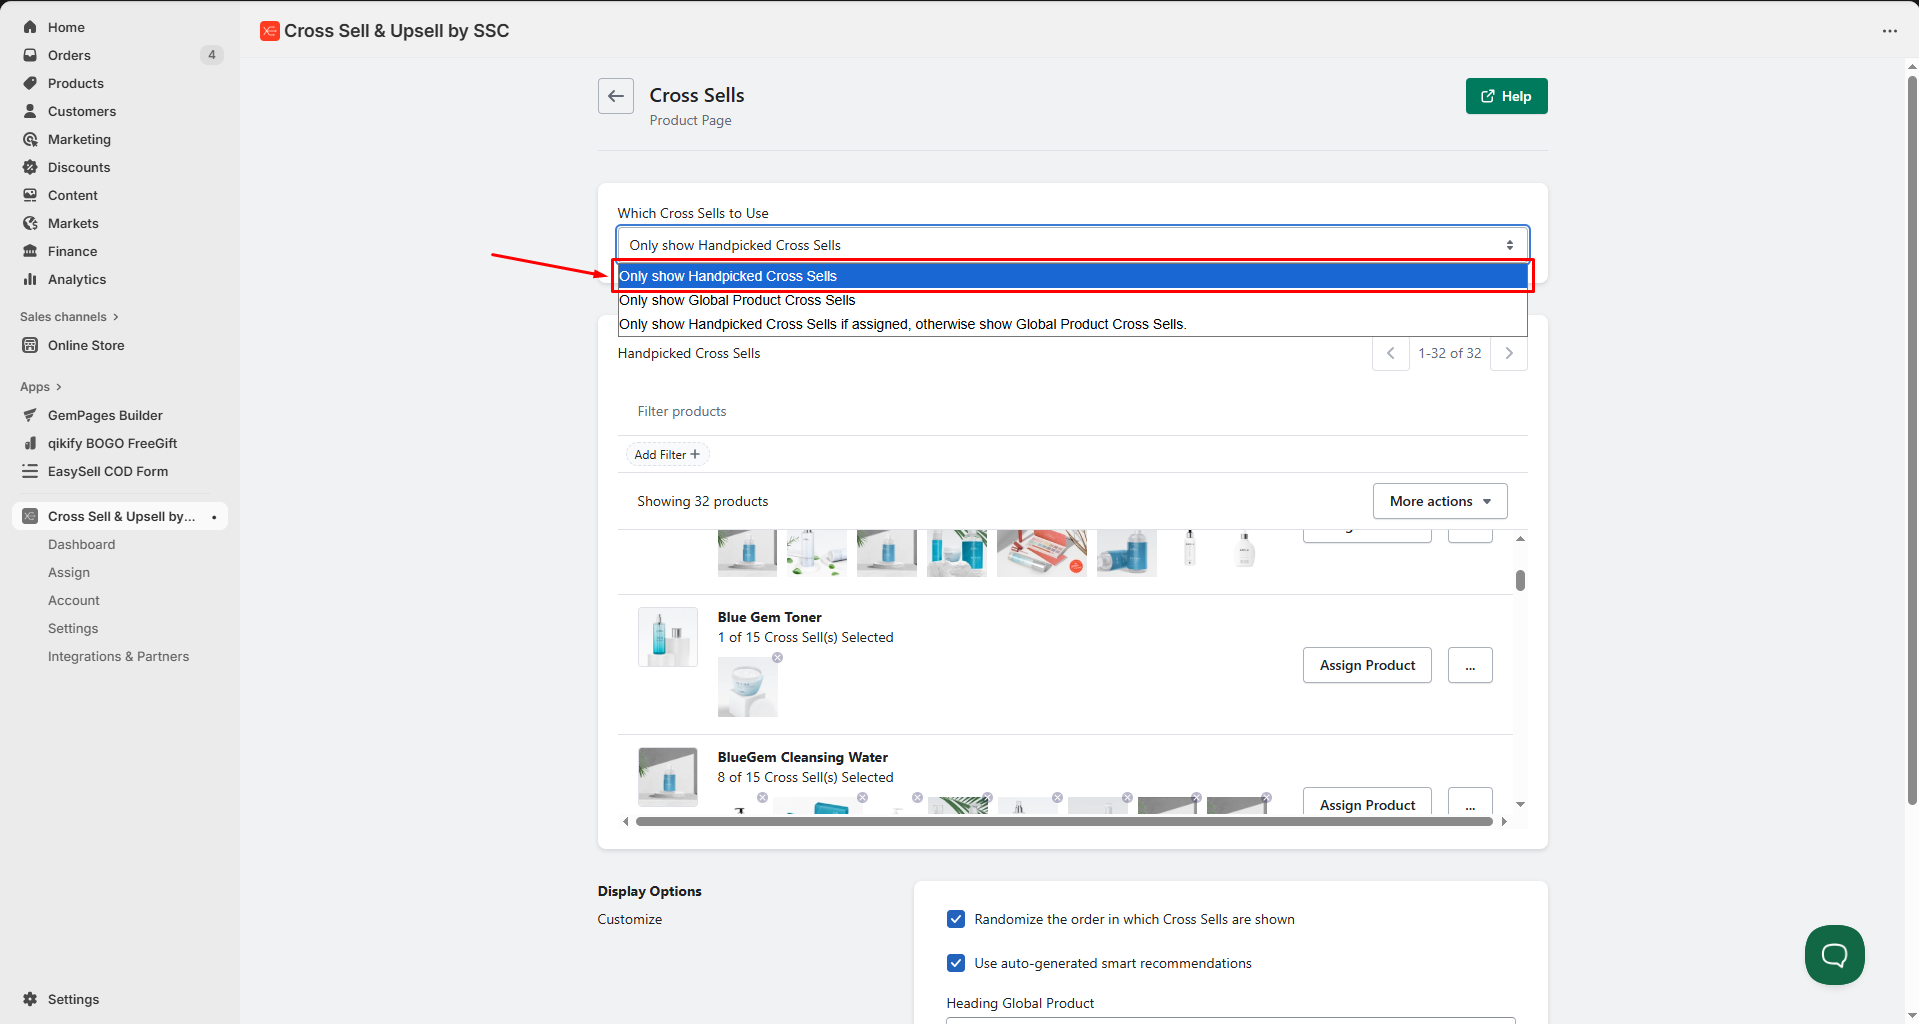Click Assign Product for Blue Gem Toner
1919x1024 pixels.
pyautogui.click(x=1366, y=665)
